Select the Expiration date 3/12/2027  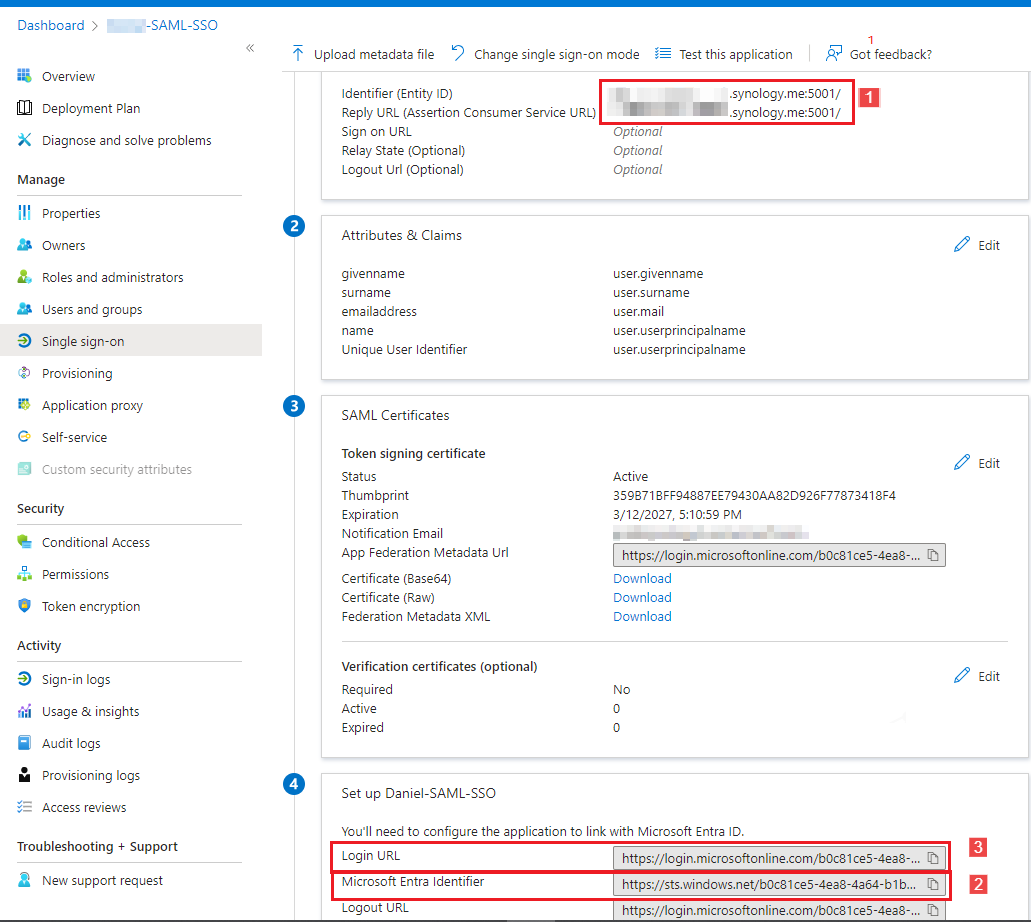(x=677, y=515)
